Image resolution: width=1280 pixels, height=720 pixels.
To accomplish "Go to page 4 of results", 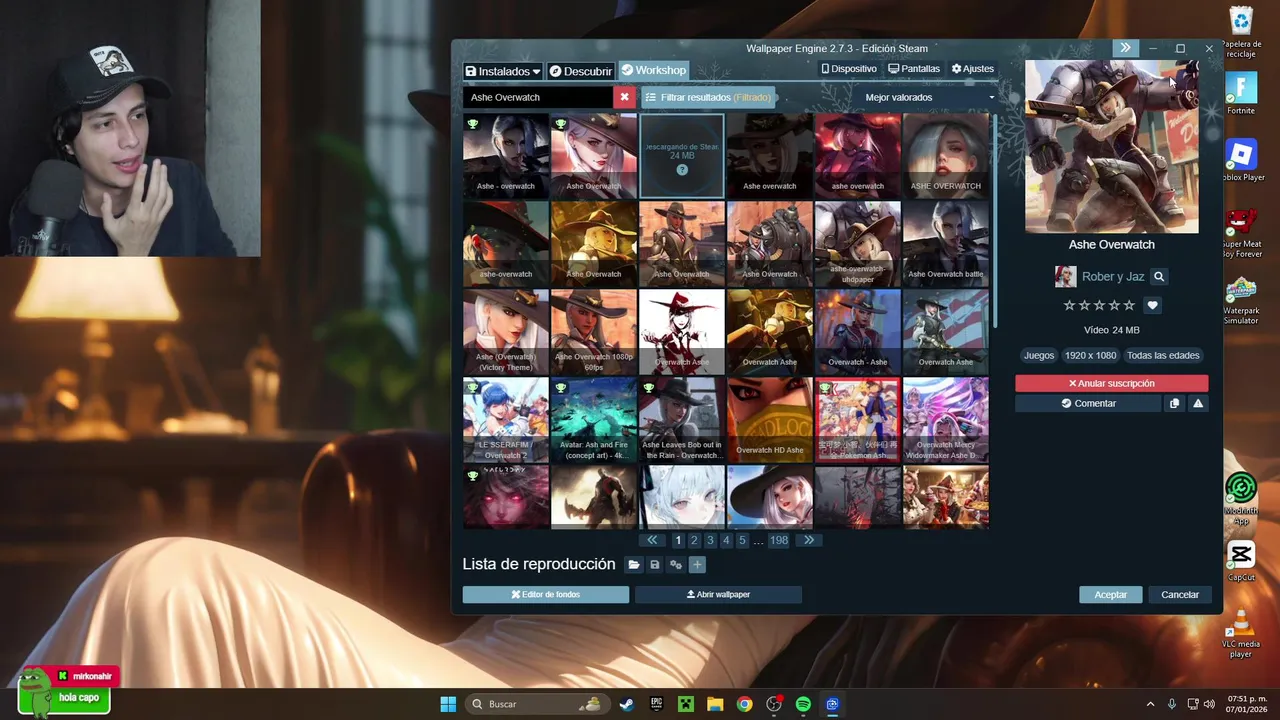I will [x=726, y=540].
